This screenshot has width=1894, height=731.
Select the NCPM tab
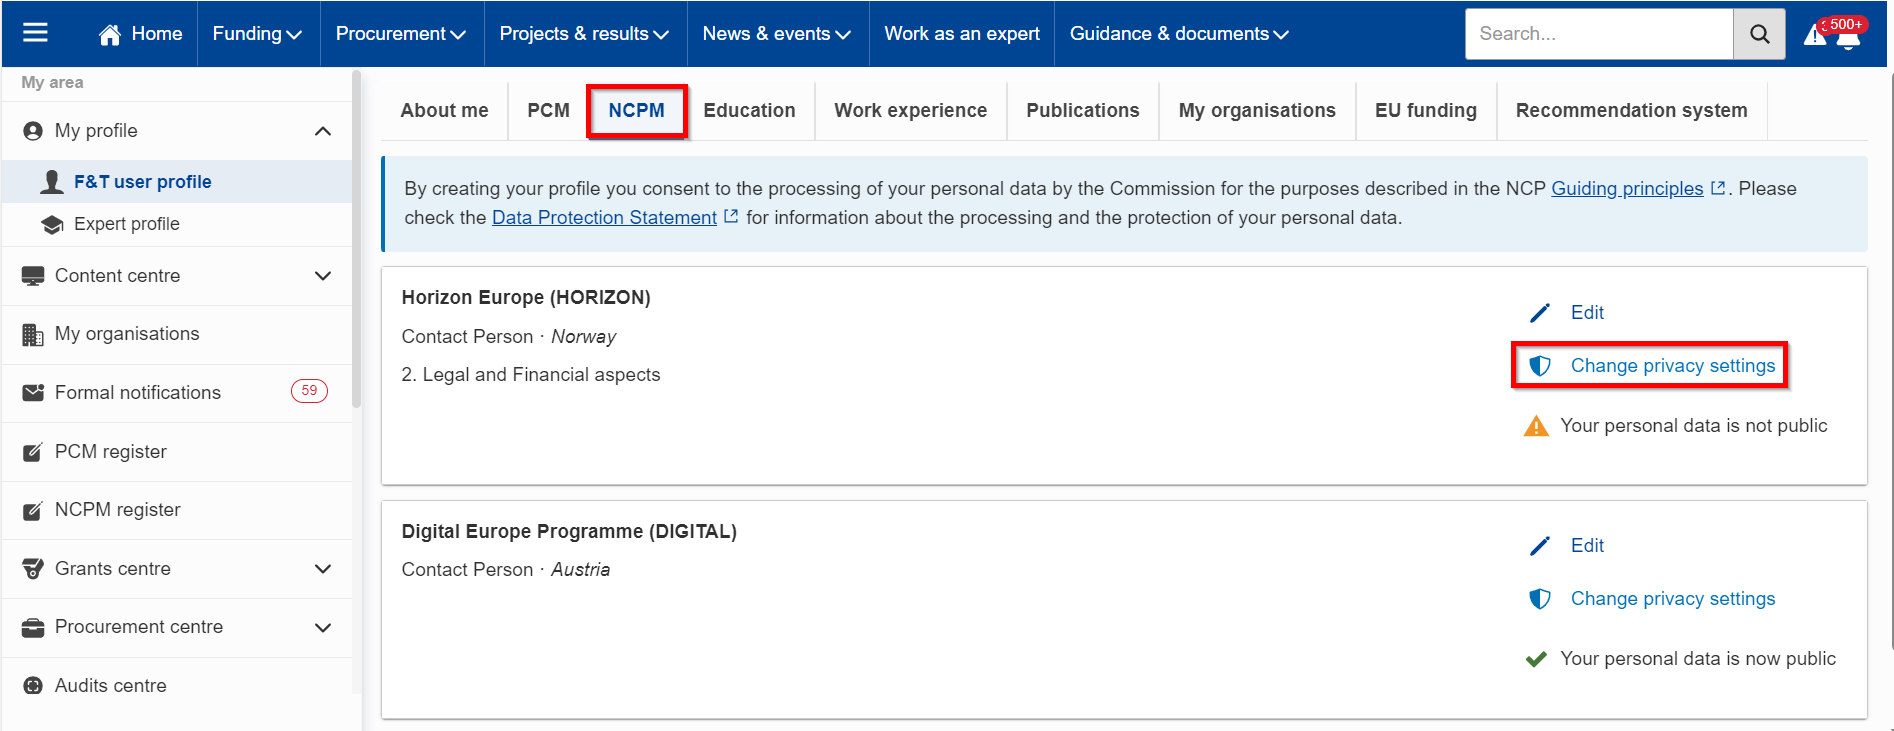click(637, 111)
